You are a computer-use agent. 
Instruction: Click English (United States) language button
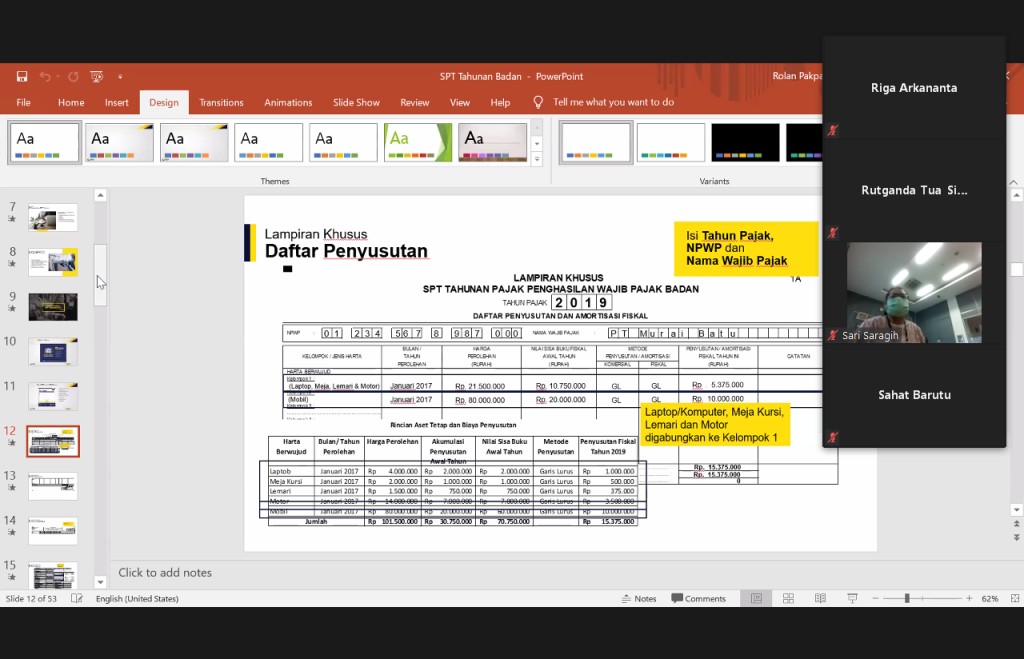coord(137,598)
